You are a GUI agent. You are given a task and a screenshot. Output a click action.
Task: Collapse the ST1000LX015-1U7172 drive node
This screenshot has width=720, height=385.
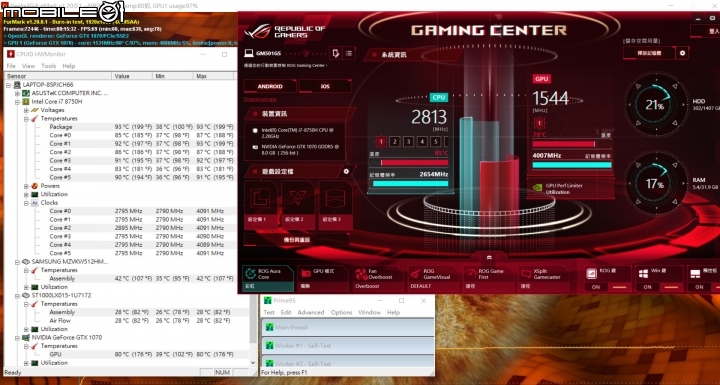(17, 295)
